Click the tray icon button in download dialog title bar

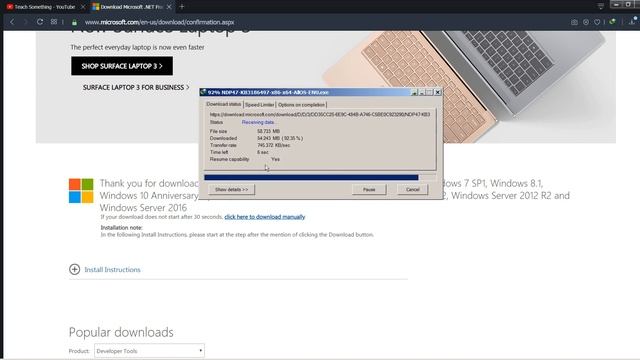click(414, 93)
